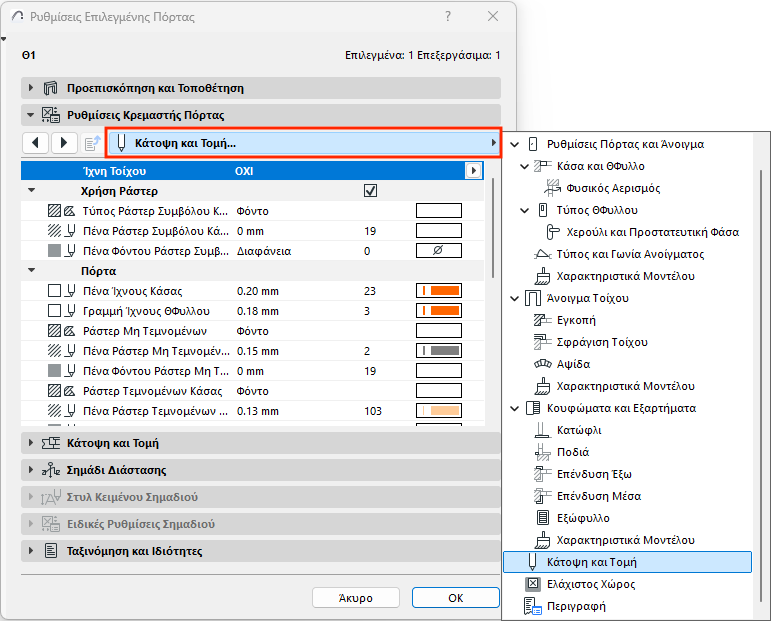
Task: Click 0.20 mm value of Πένα Ίχνους Κάσας
Action: [x=257, y=291]
